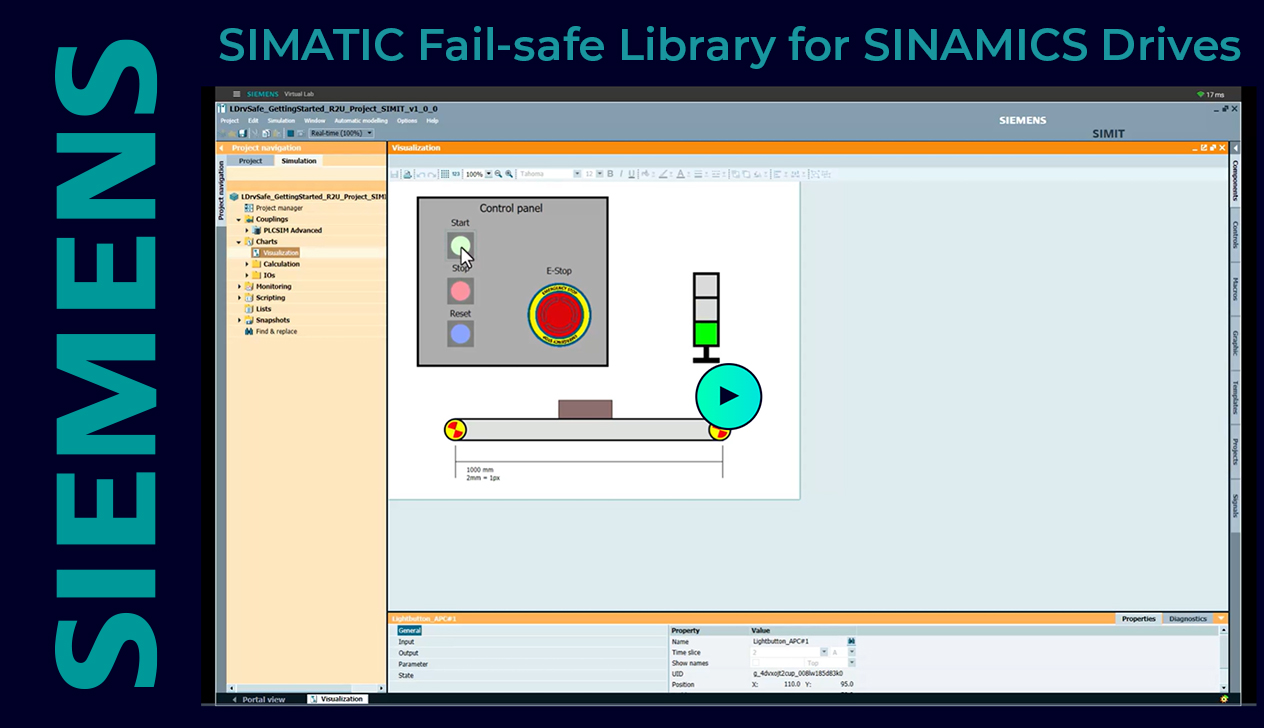Select the Parameter property category
The width and height of the screenshot is (1264, 728).
pyautogui.click(x=413, y=664)
